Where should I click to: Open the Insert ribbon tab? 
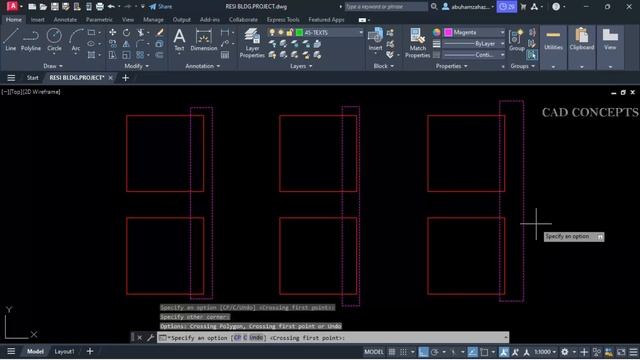point(38,20)
